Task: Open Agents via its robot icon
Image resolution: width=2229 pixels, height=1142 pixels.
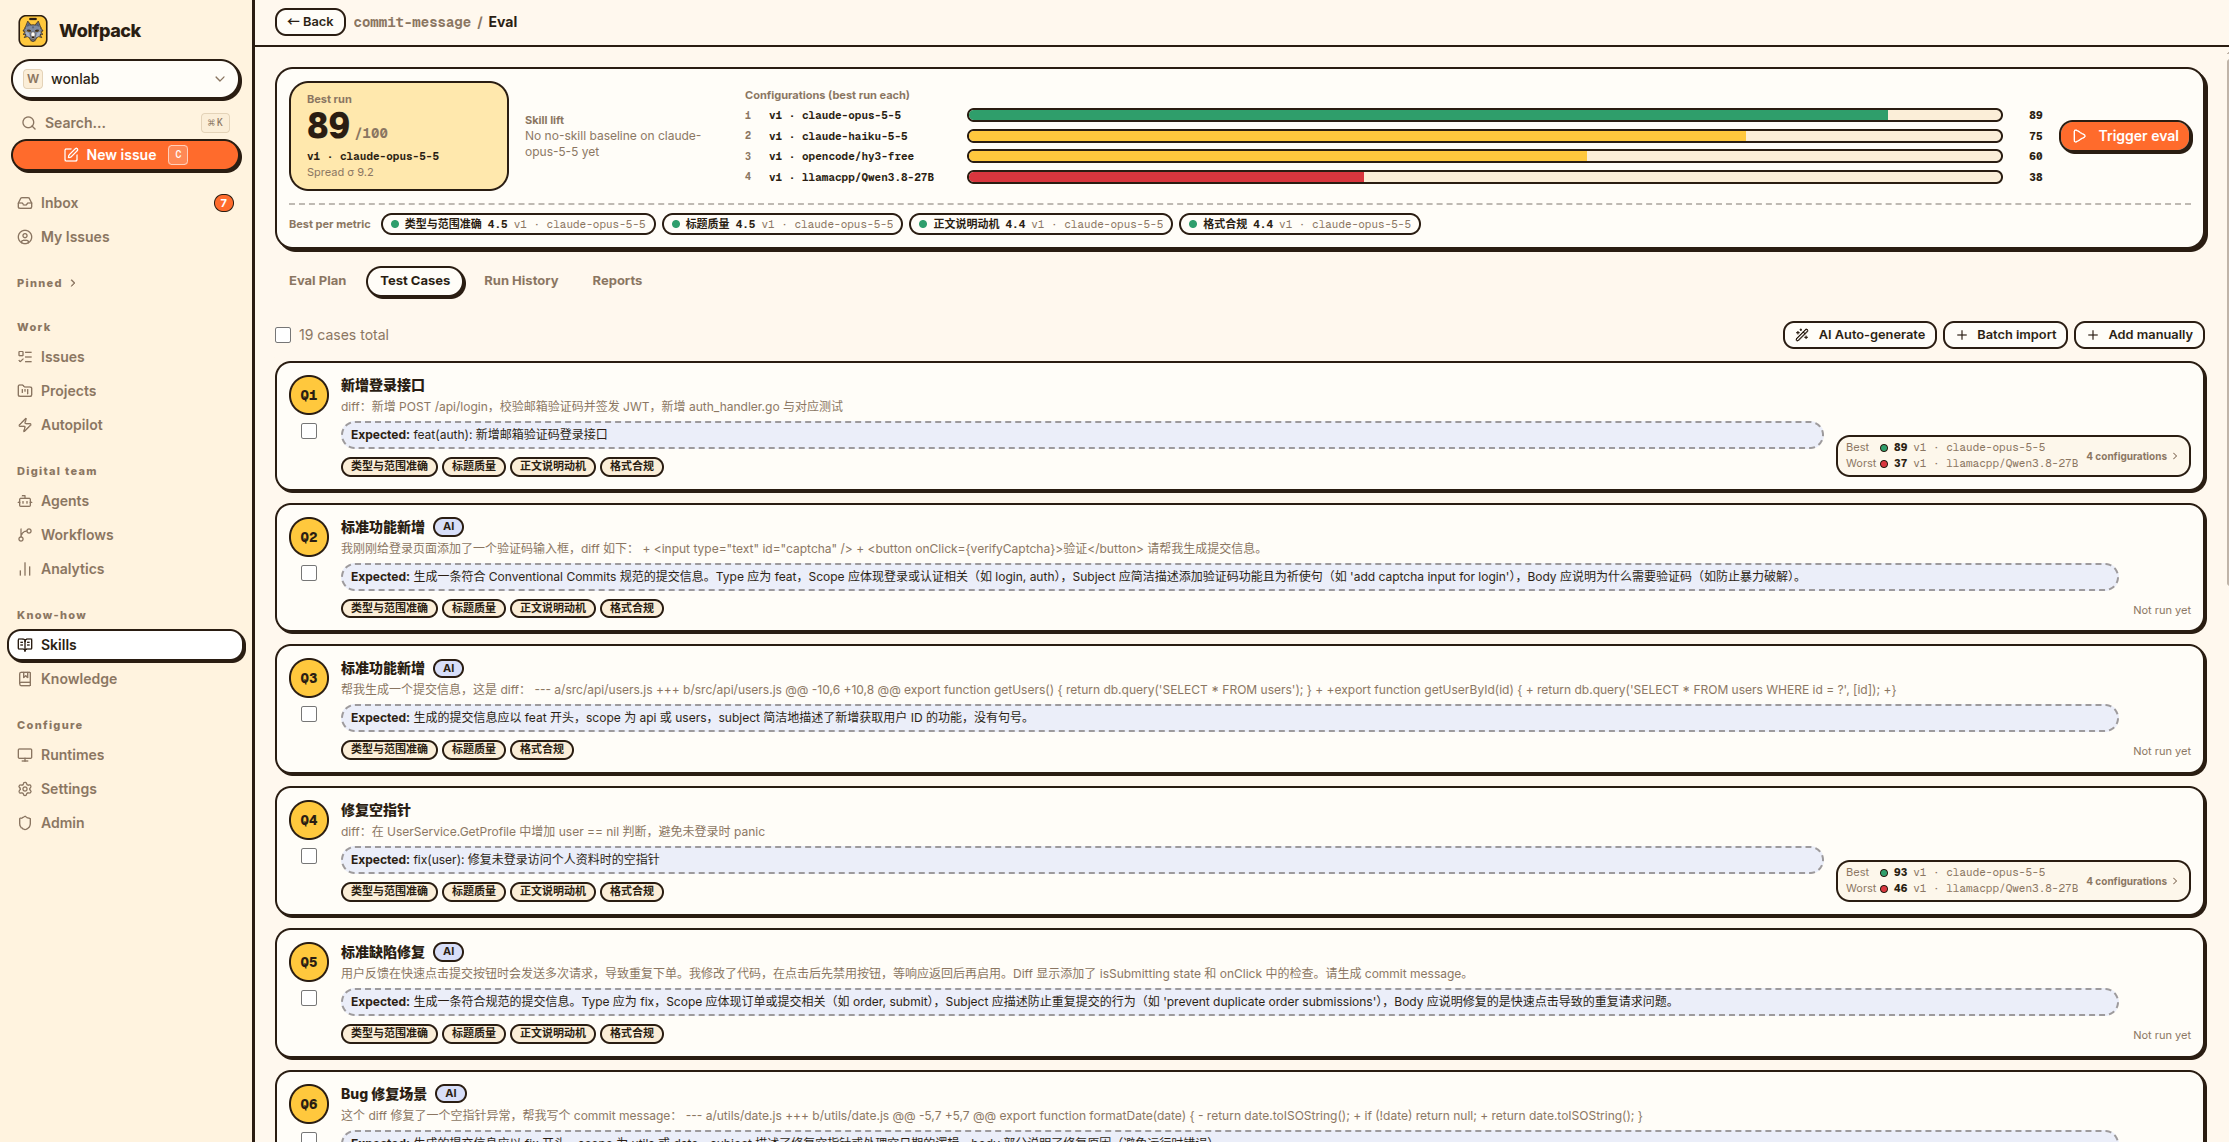Action: [25, 501]
